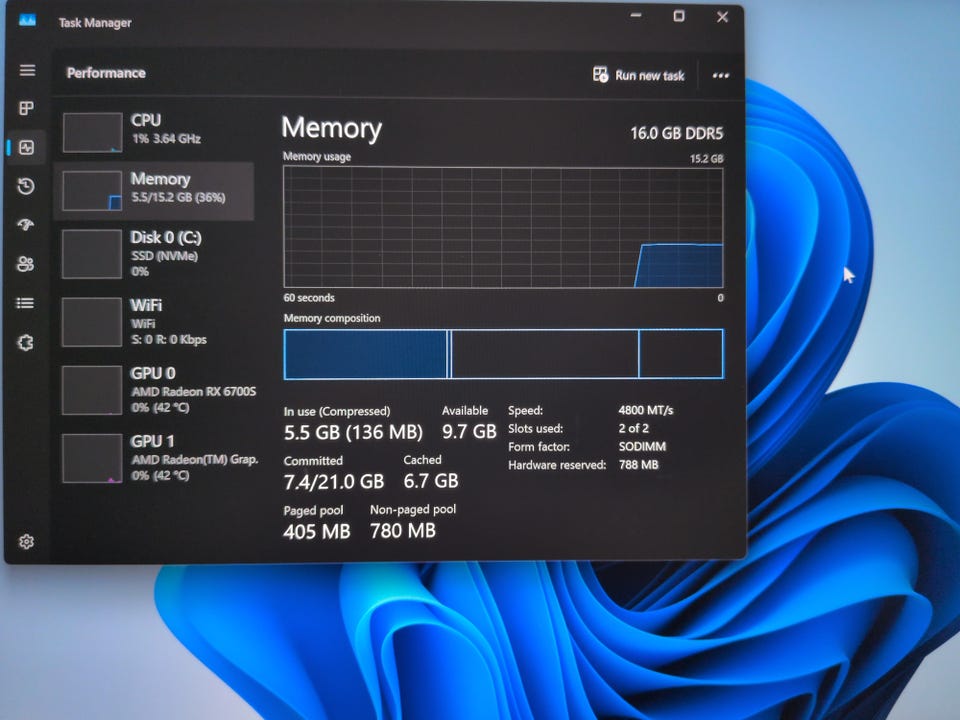
Task: Open the Processes page icon
Action: pos(26,108)
